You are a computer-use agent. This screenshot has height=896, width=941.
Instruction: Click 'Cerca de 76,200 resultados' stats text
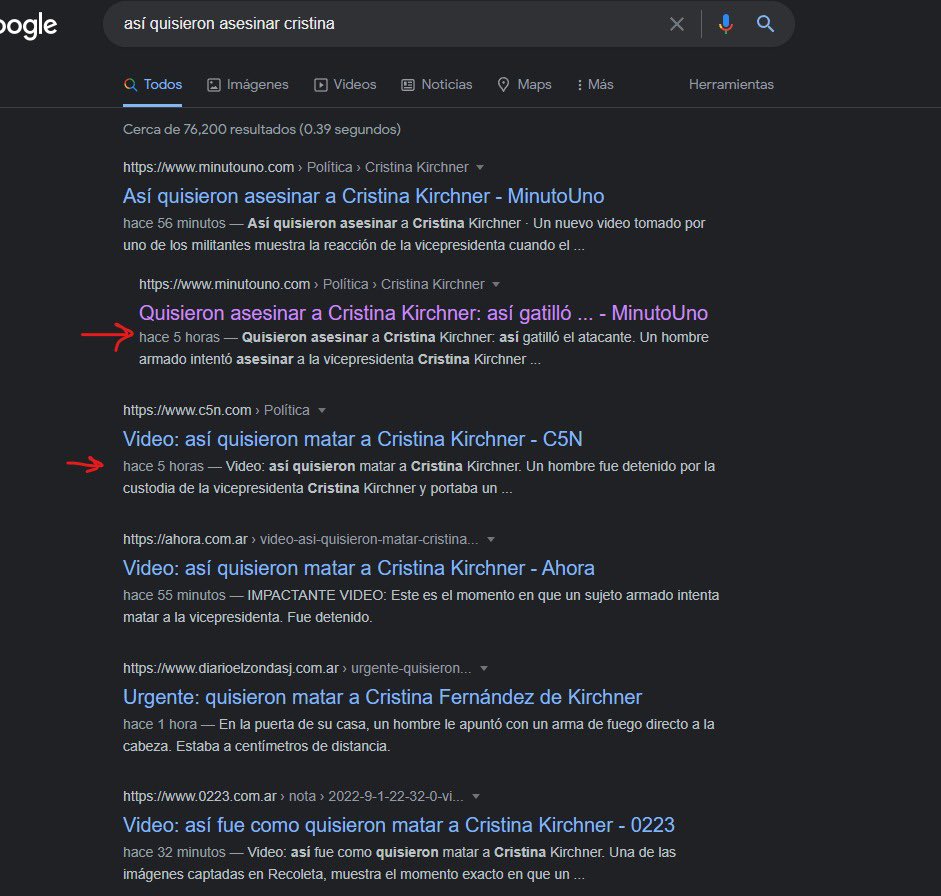coord(262,130)
